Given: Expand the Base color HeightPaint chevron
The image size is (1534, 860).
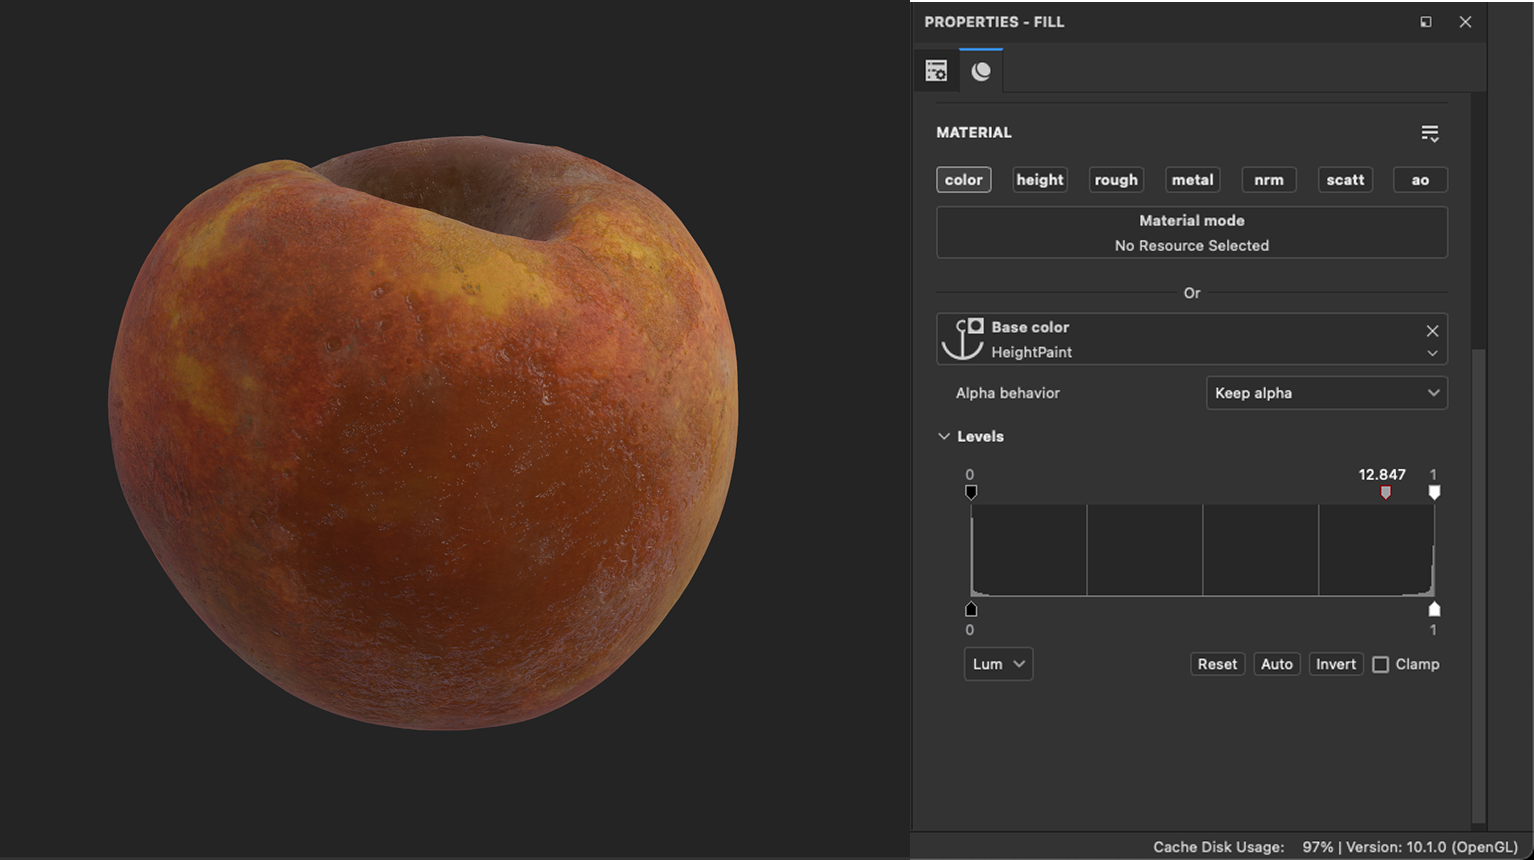Looking at the screenshot, I should [1432, 353].
